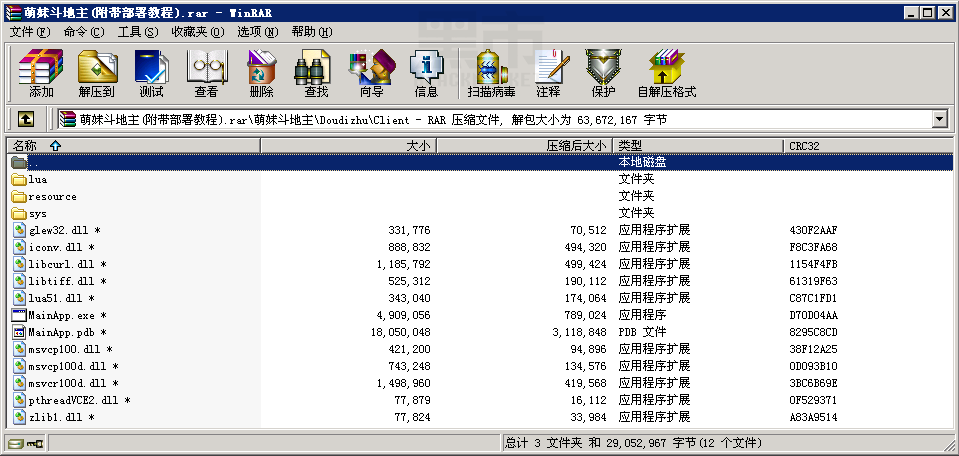Click the 信息 (Info) toolbar icon
959x456 pixels.
426,67
